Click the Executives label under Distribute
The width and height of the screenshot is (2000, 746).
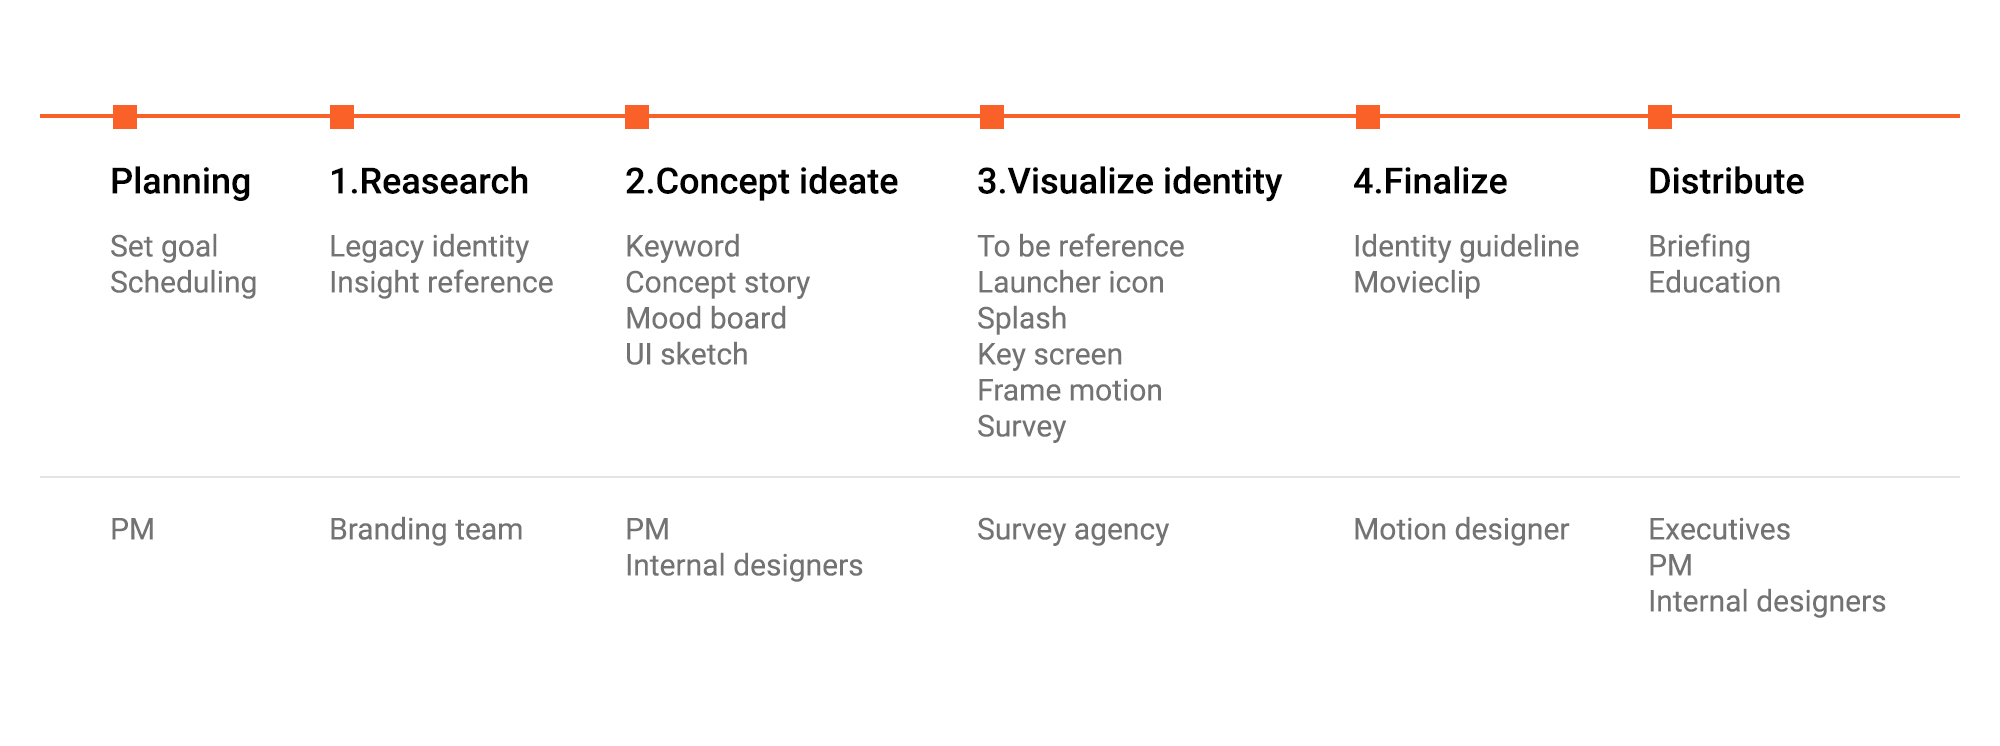[1719, 529]
